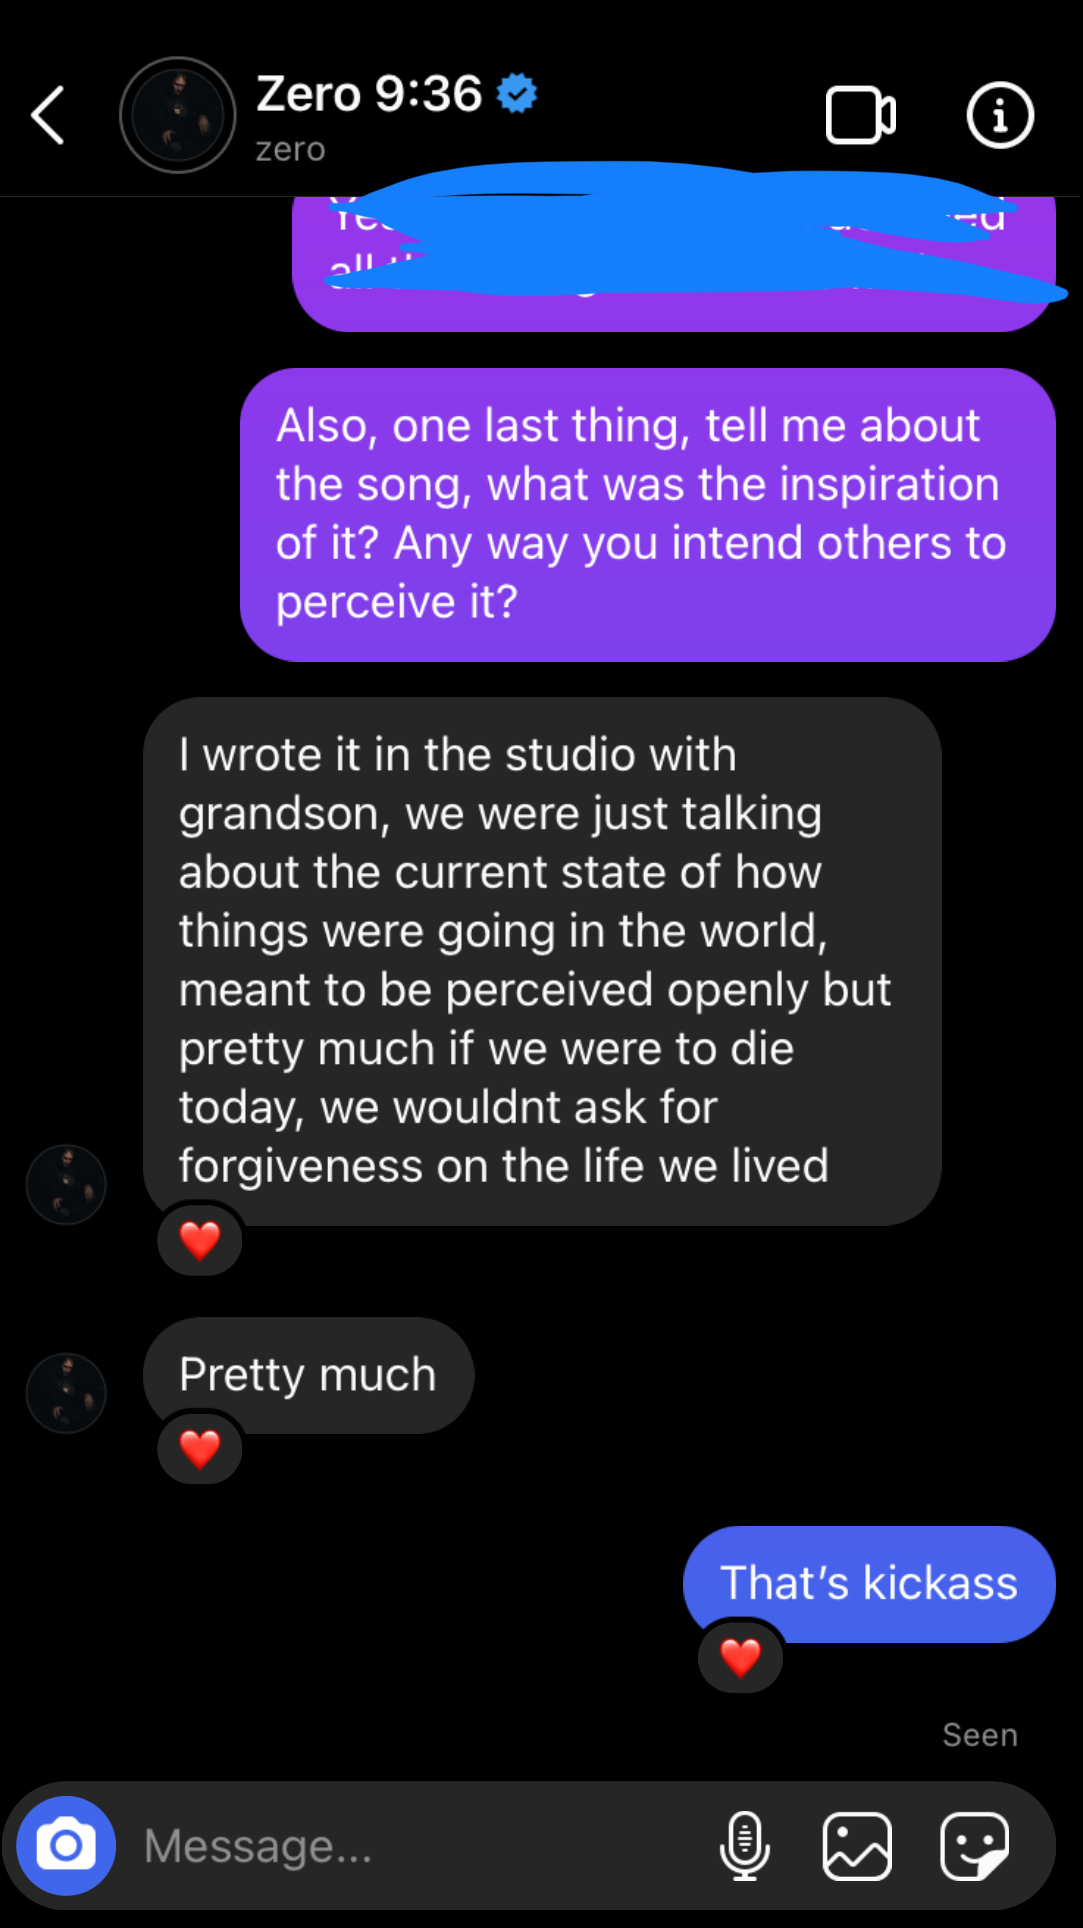Image resolution: width=1083 pixels, height=1928 pixels.
Task: Tap the blue camera icon
Action: pyautogui.click(x=66, y=1845)
